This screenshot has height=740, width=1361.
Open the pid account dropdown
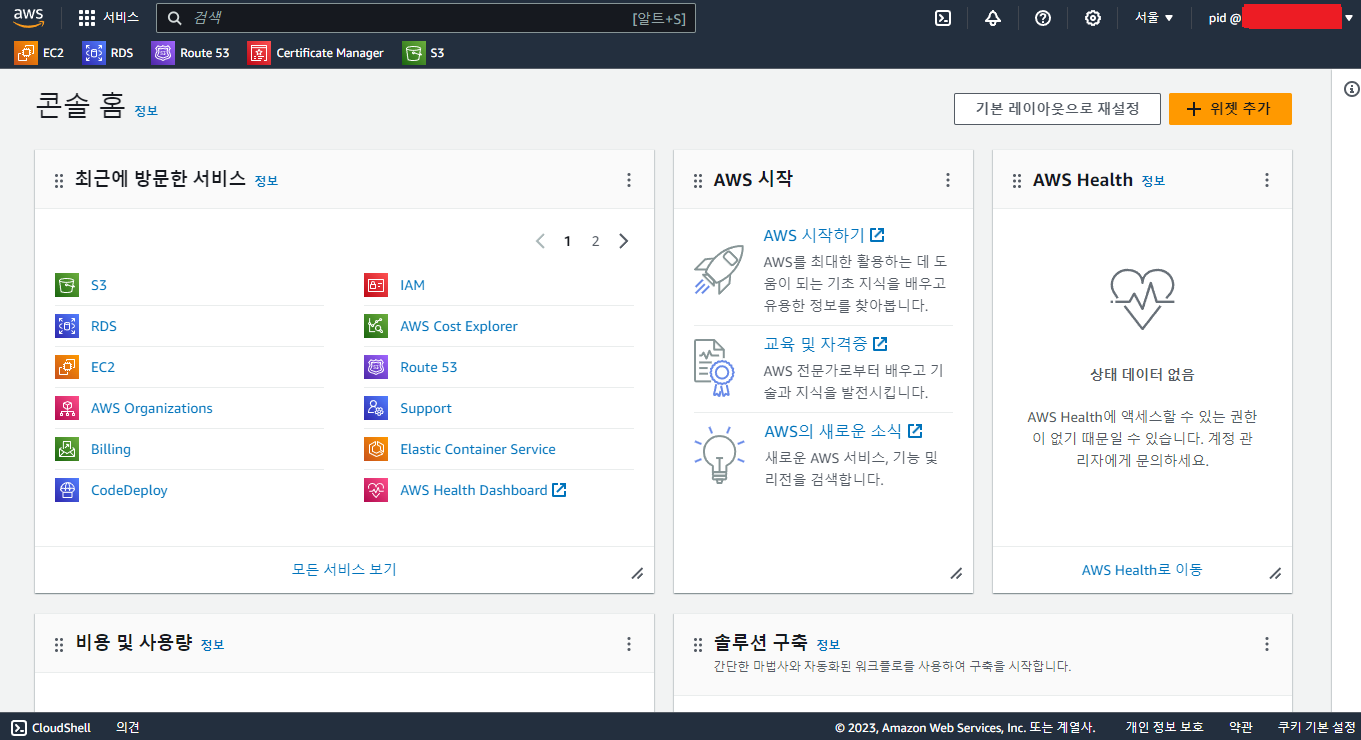(1280, 18)
